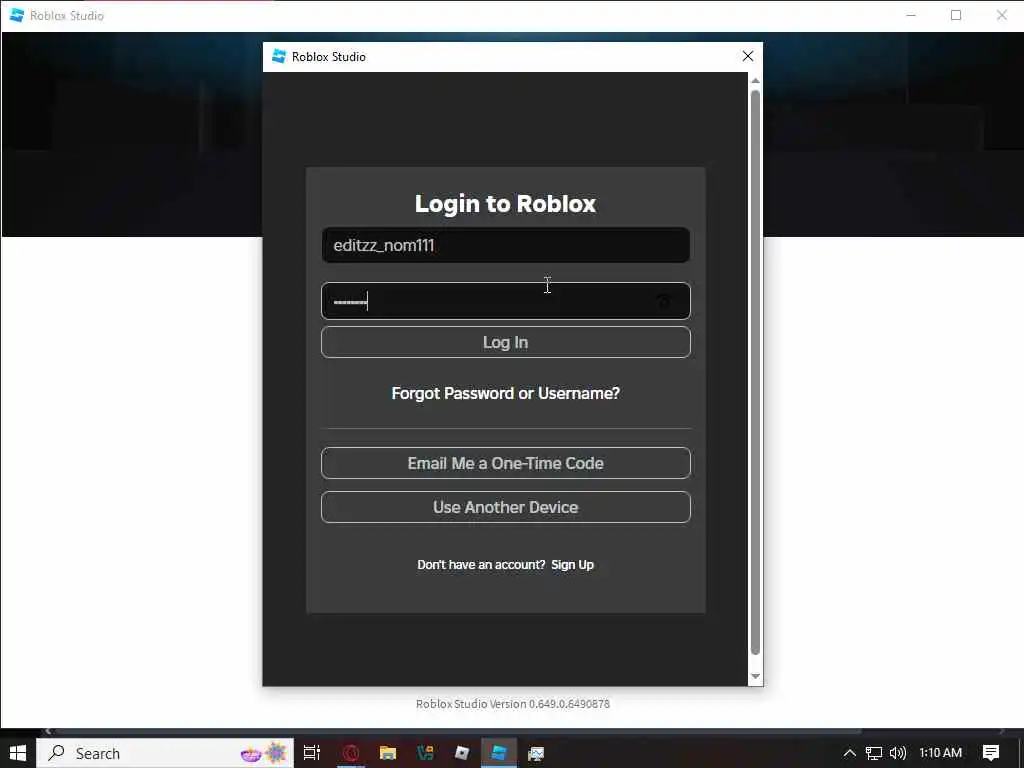The image size is (1024, 768).
Task: Click the search highlights icon in taskbar search
Action: tap(264, 753)
